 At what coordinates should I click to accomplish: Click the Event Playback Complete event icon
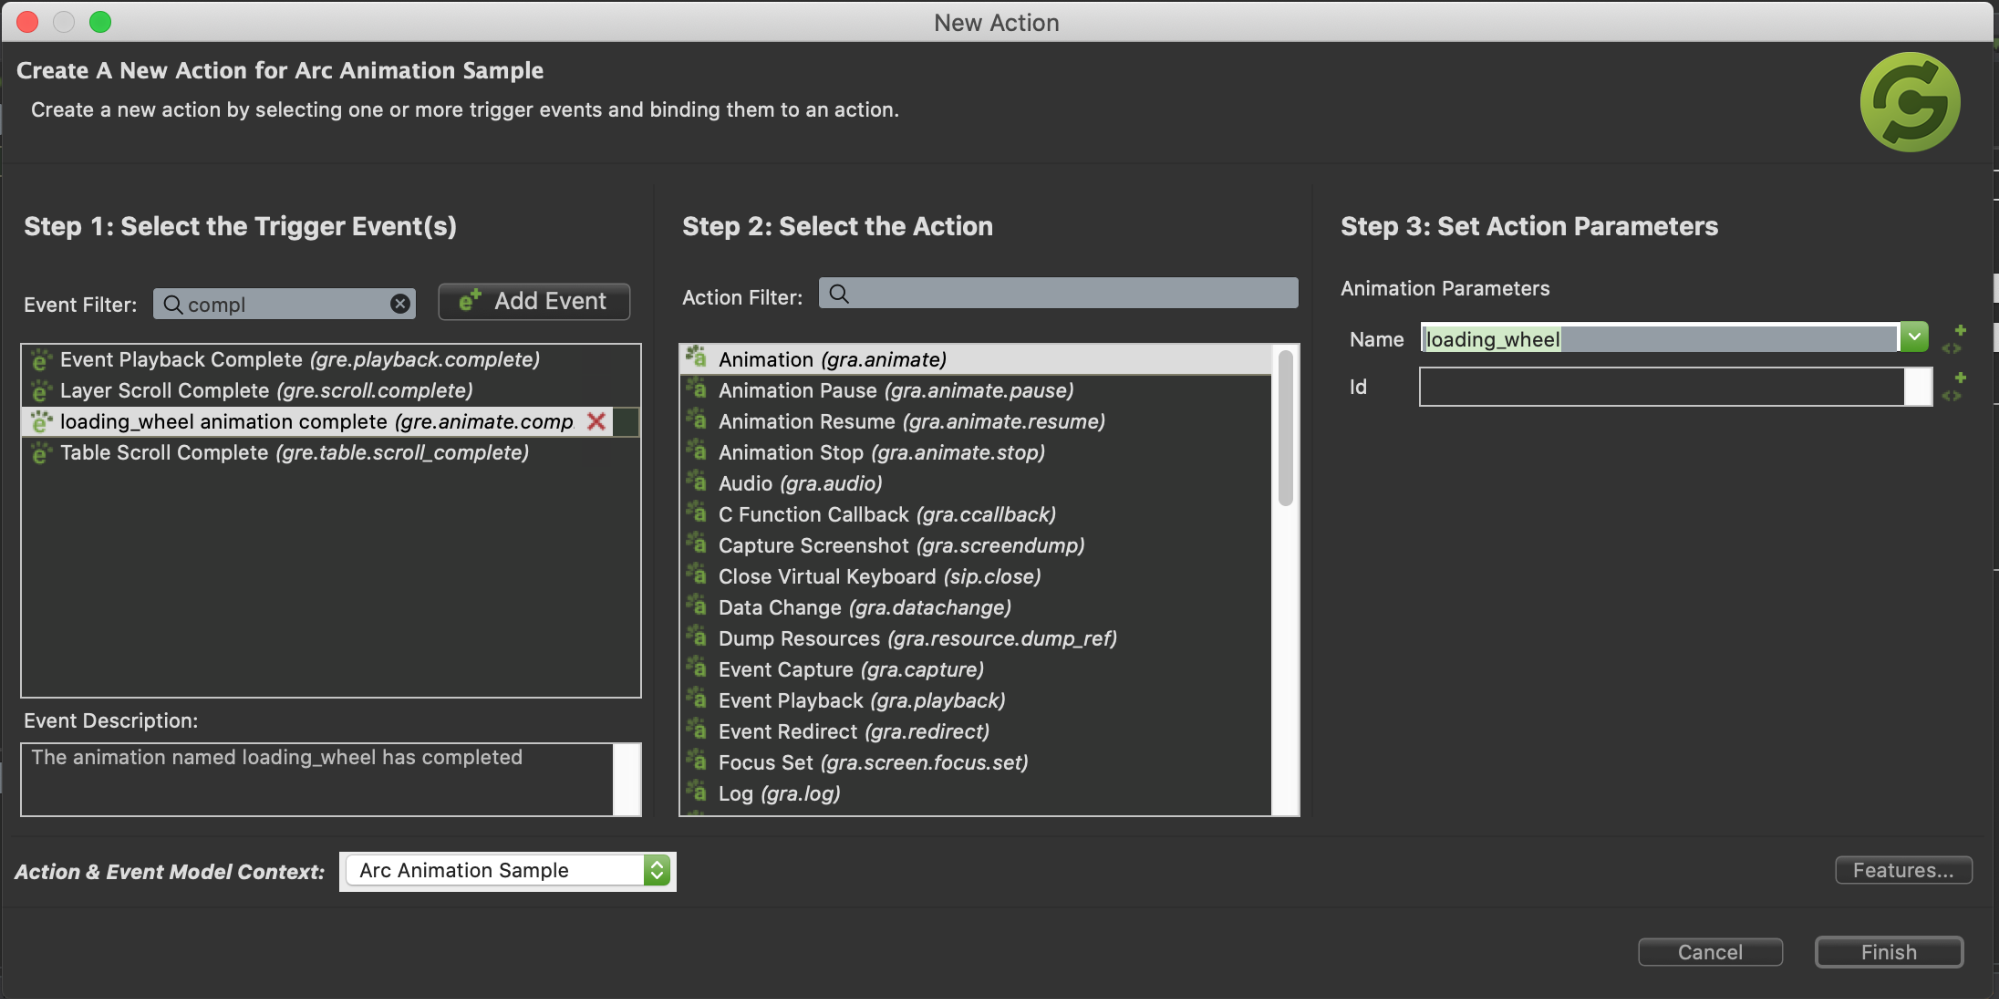click(x=41, y=360)
